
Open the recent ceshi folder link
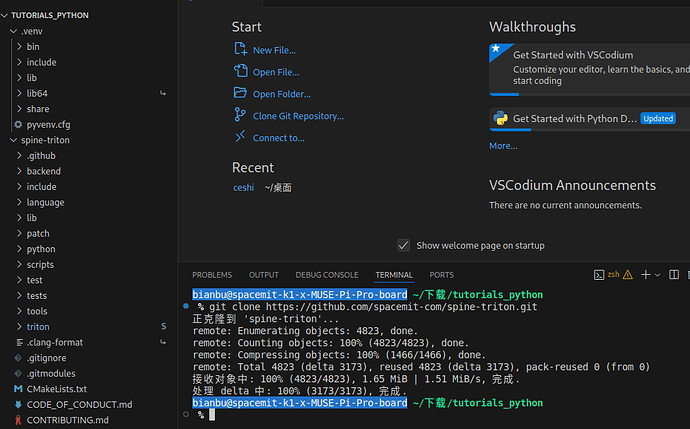pos(243,187)
